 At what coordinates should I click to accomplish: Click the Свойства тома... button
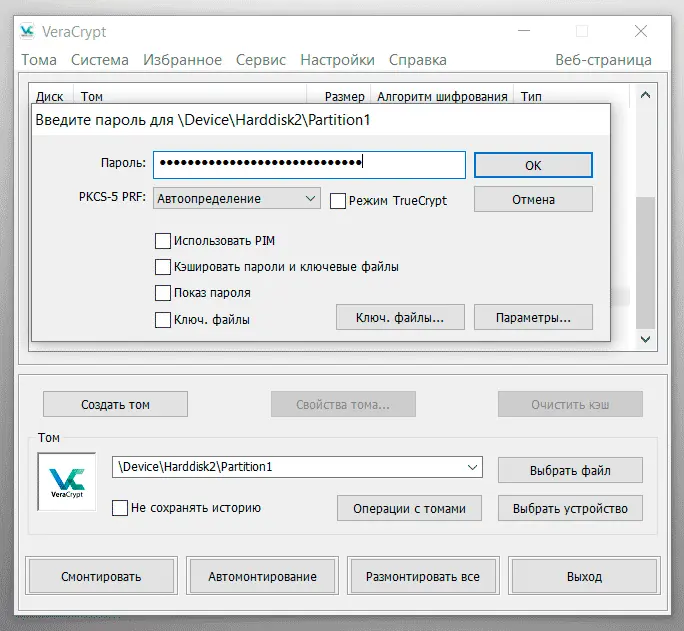(343, 404)
